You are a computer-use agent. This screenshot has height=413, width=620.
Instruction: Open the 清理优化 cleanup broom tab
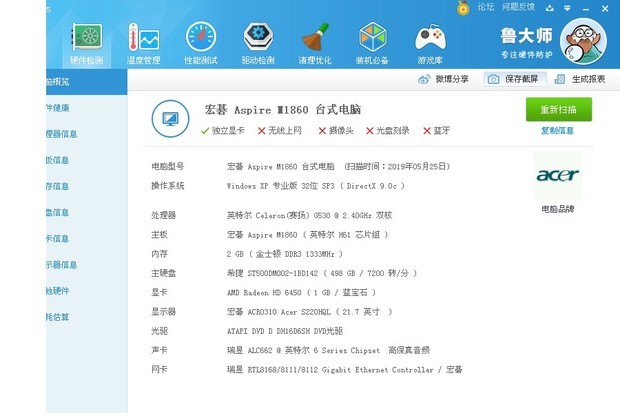pos(315,44)
